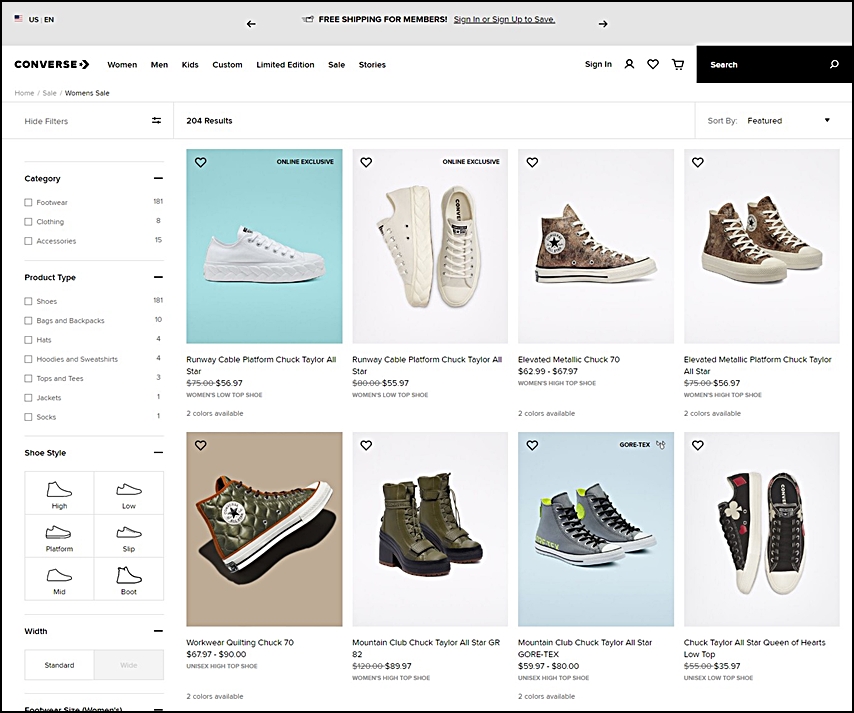Open the Stories menu
This screenshot has width=854, height=713.
coord(372,64)
